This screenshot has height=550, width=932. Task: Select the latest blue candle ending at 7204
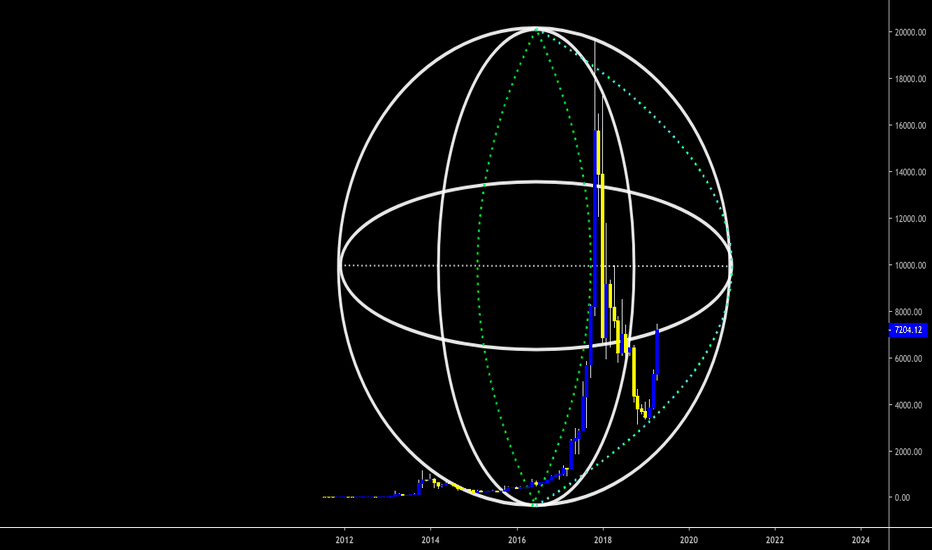tap(657, 352)
